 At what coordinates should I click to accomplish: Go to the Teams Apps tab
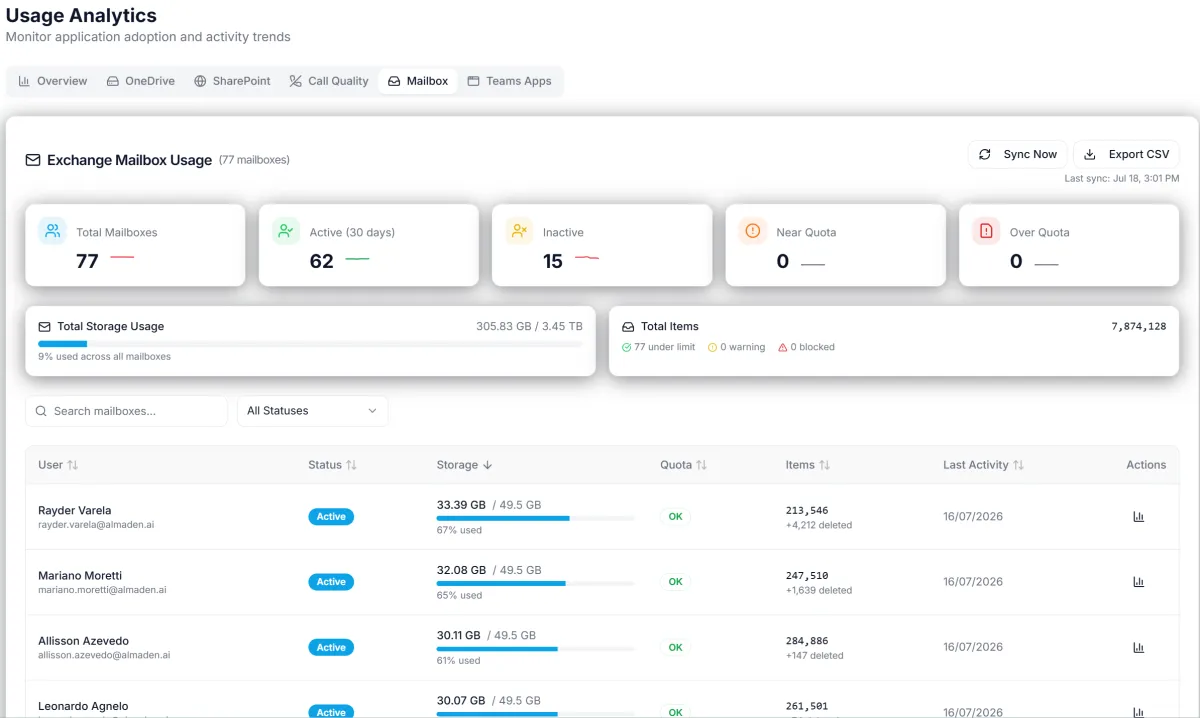click(x=510, y=81)
